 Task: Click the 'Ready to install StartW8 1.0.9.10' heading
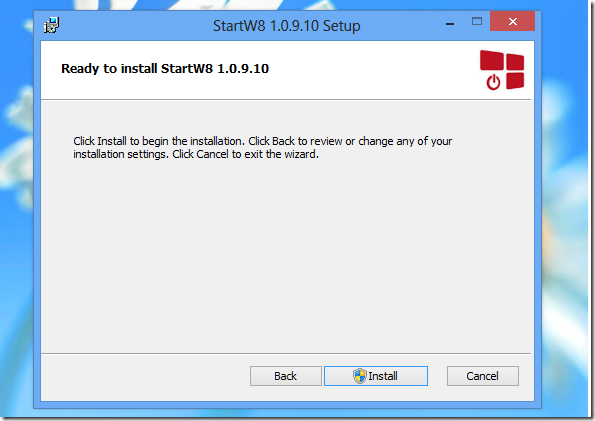165,69
